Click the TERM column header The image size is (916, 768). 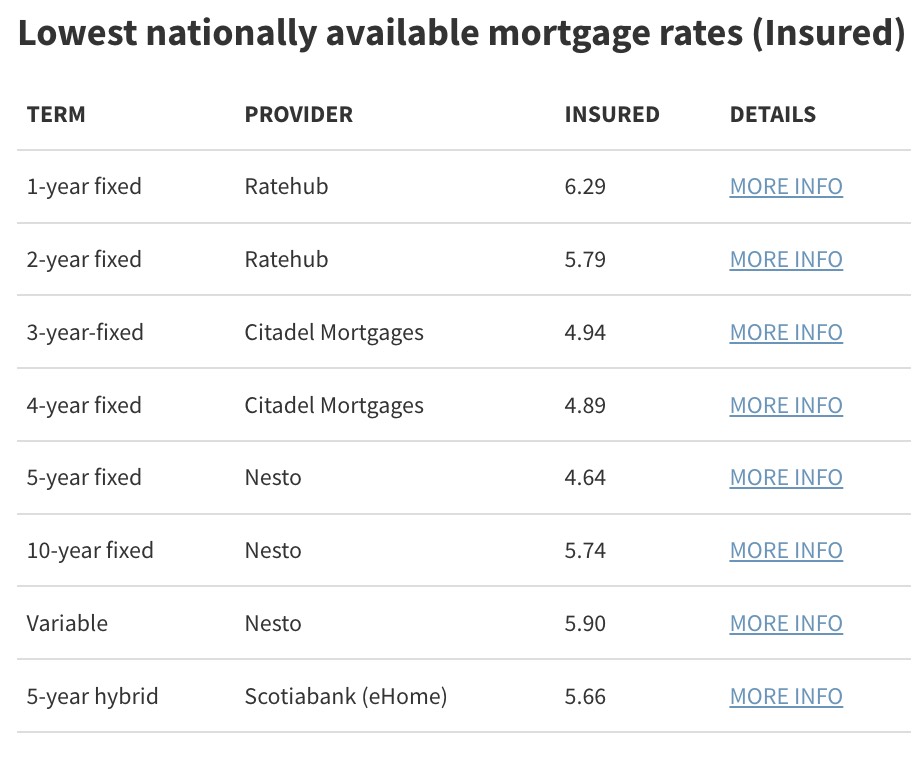pyautogui.click(x=56, y=115)
